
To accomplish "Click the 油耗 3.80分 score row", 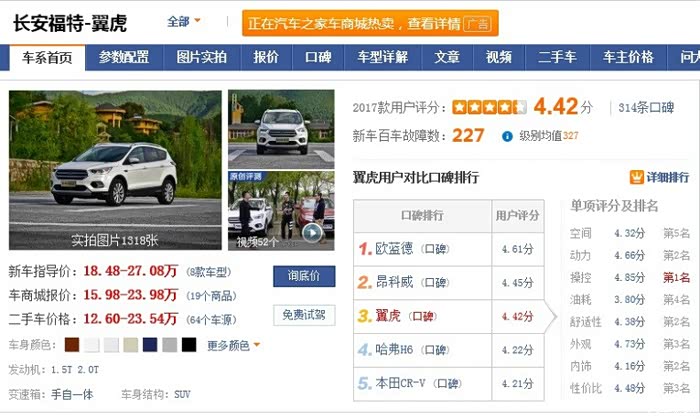I will point(630,299).
